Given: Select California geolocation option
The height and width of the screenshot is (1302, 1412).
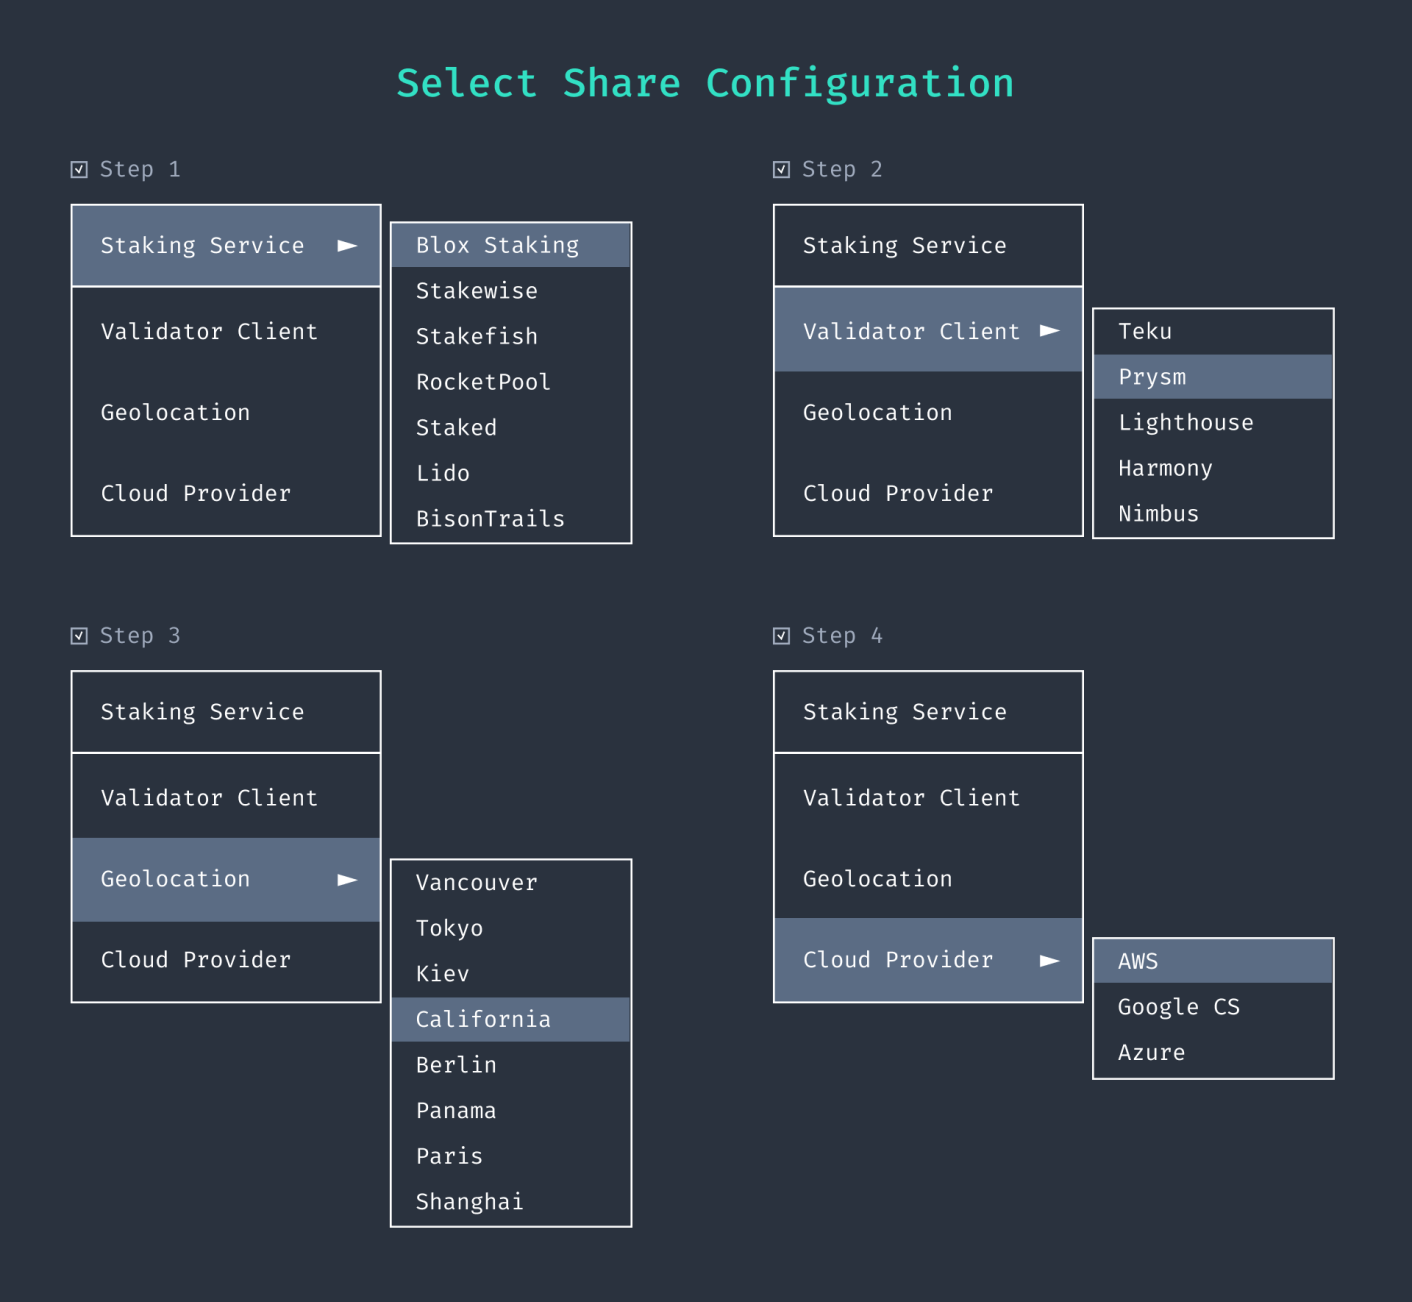Looking at the screenshot, I should click(x=483, y=1020).
